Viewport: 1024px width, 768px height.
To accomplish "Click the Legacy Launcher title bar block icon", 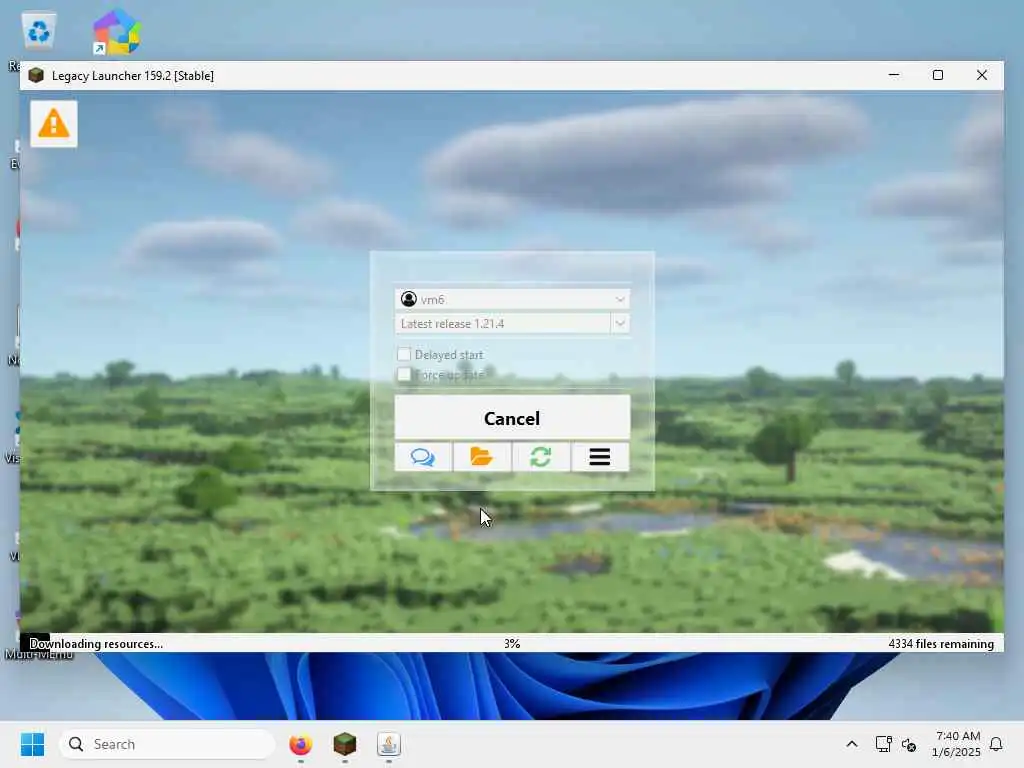I will tap(36, 76).
